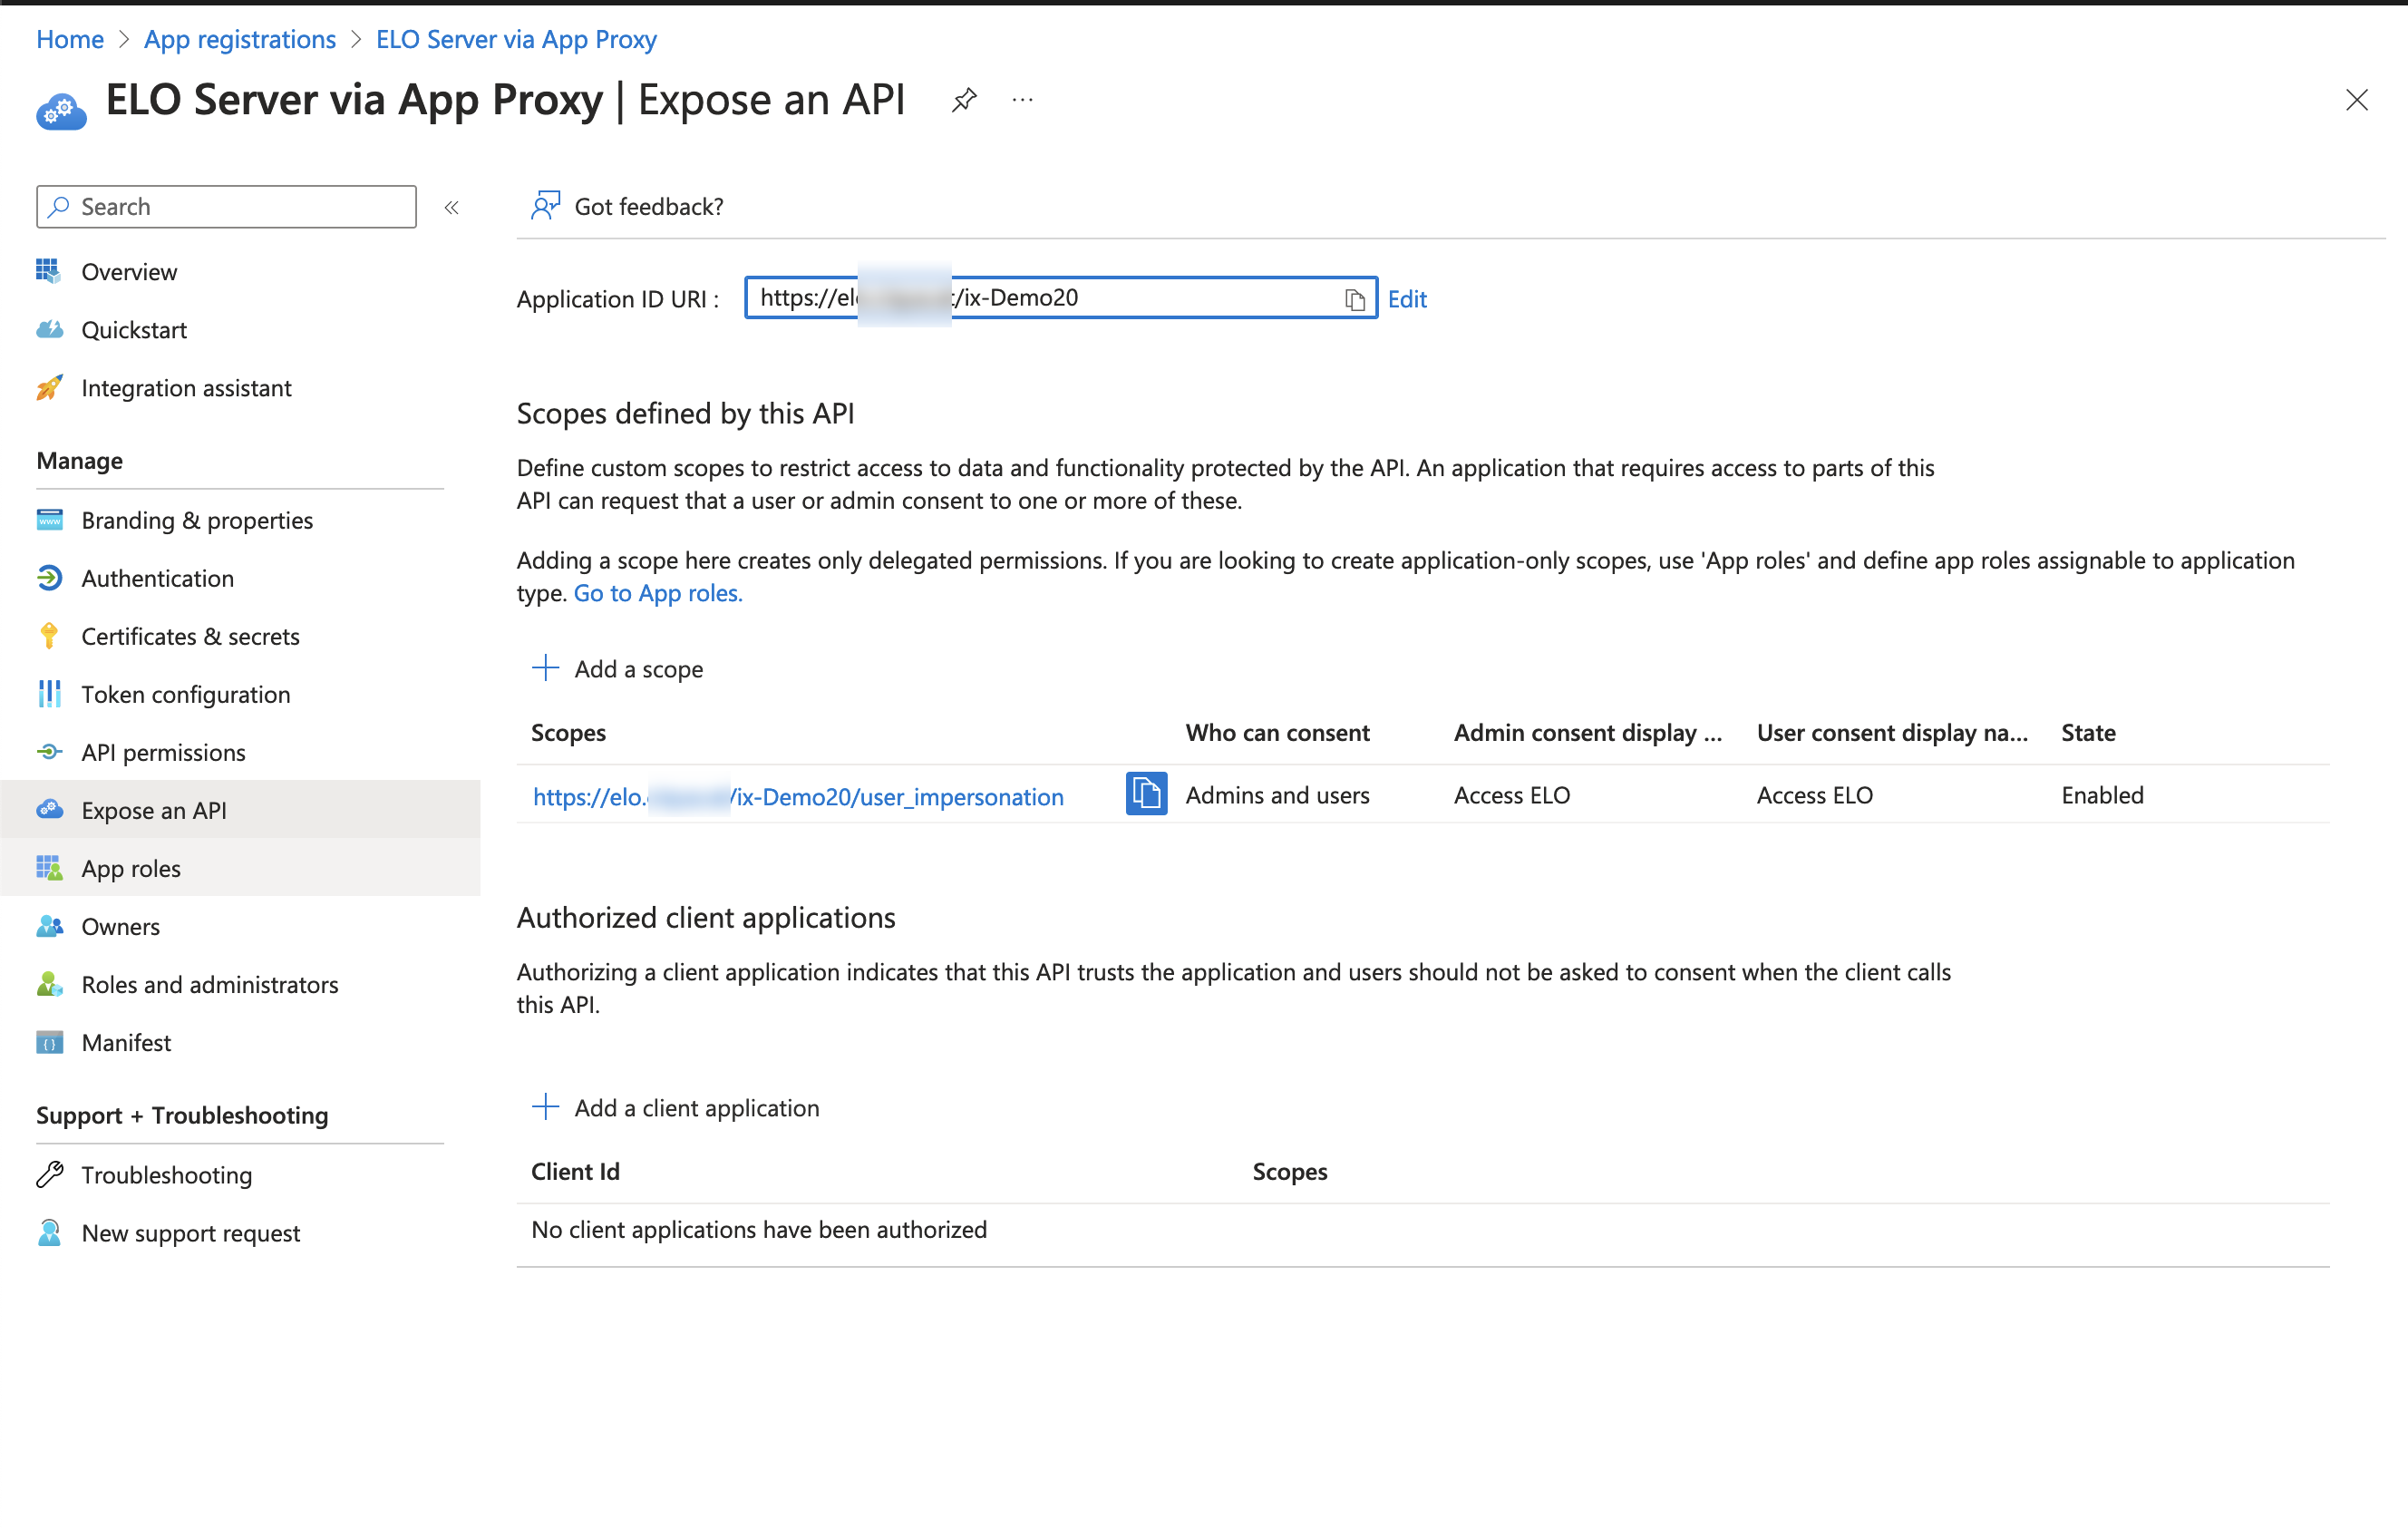This screenshot has width=2408, height=1529.
Task: Collapse the left navigation menu
Action: [x=451, y=207]
